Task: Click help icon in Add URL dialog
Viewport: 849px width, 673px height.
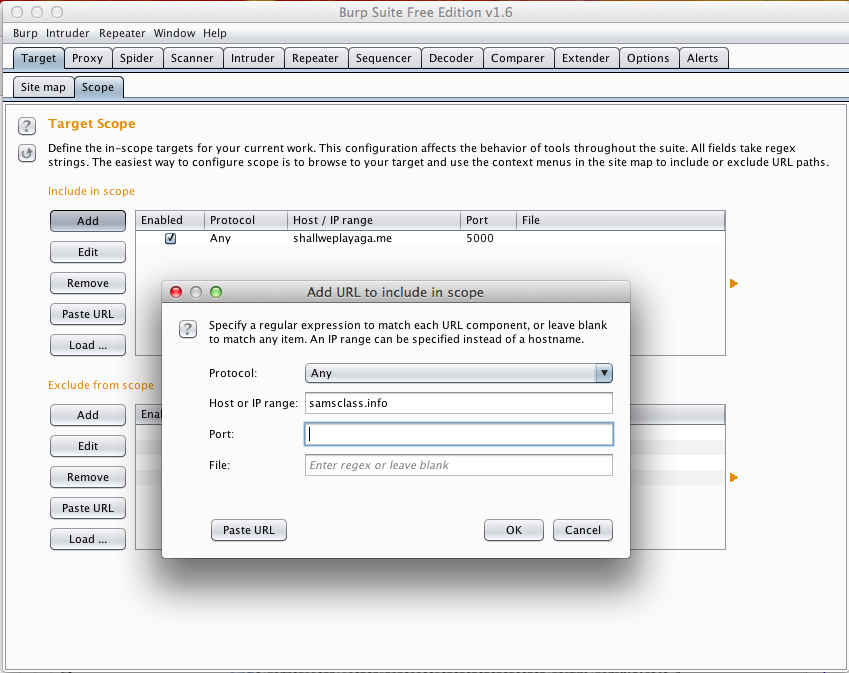Action: [x=188, y=329]
